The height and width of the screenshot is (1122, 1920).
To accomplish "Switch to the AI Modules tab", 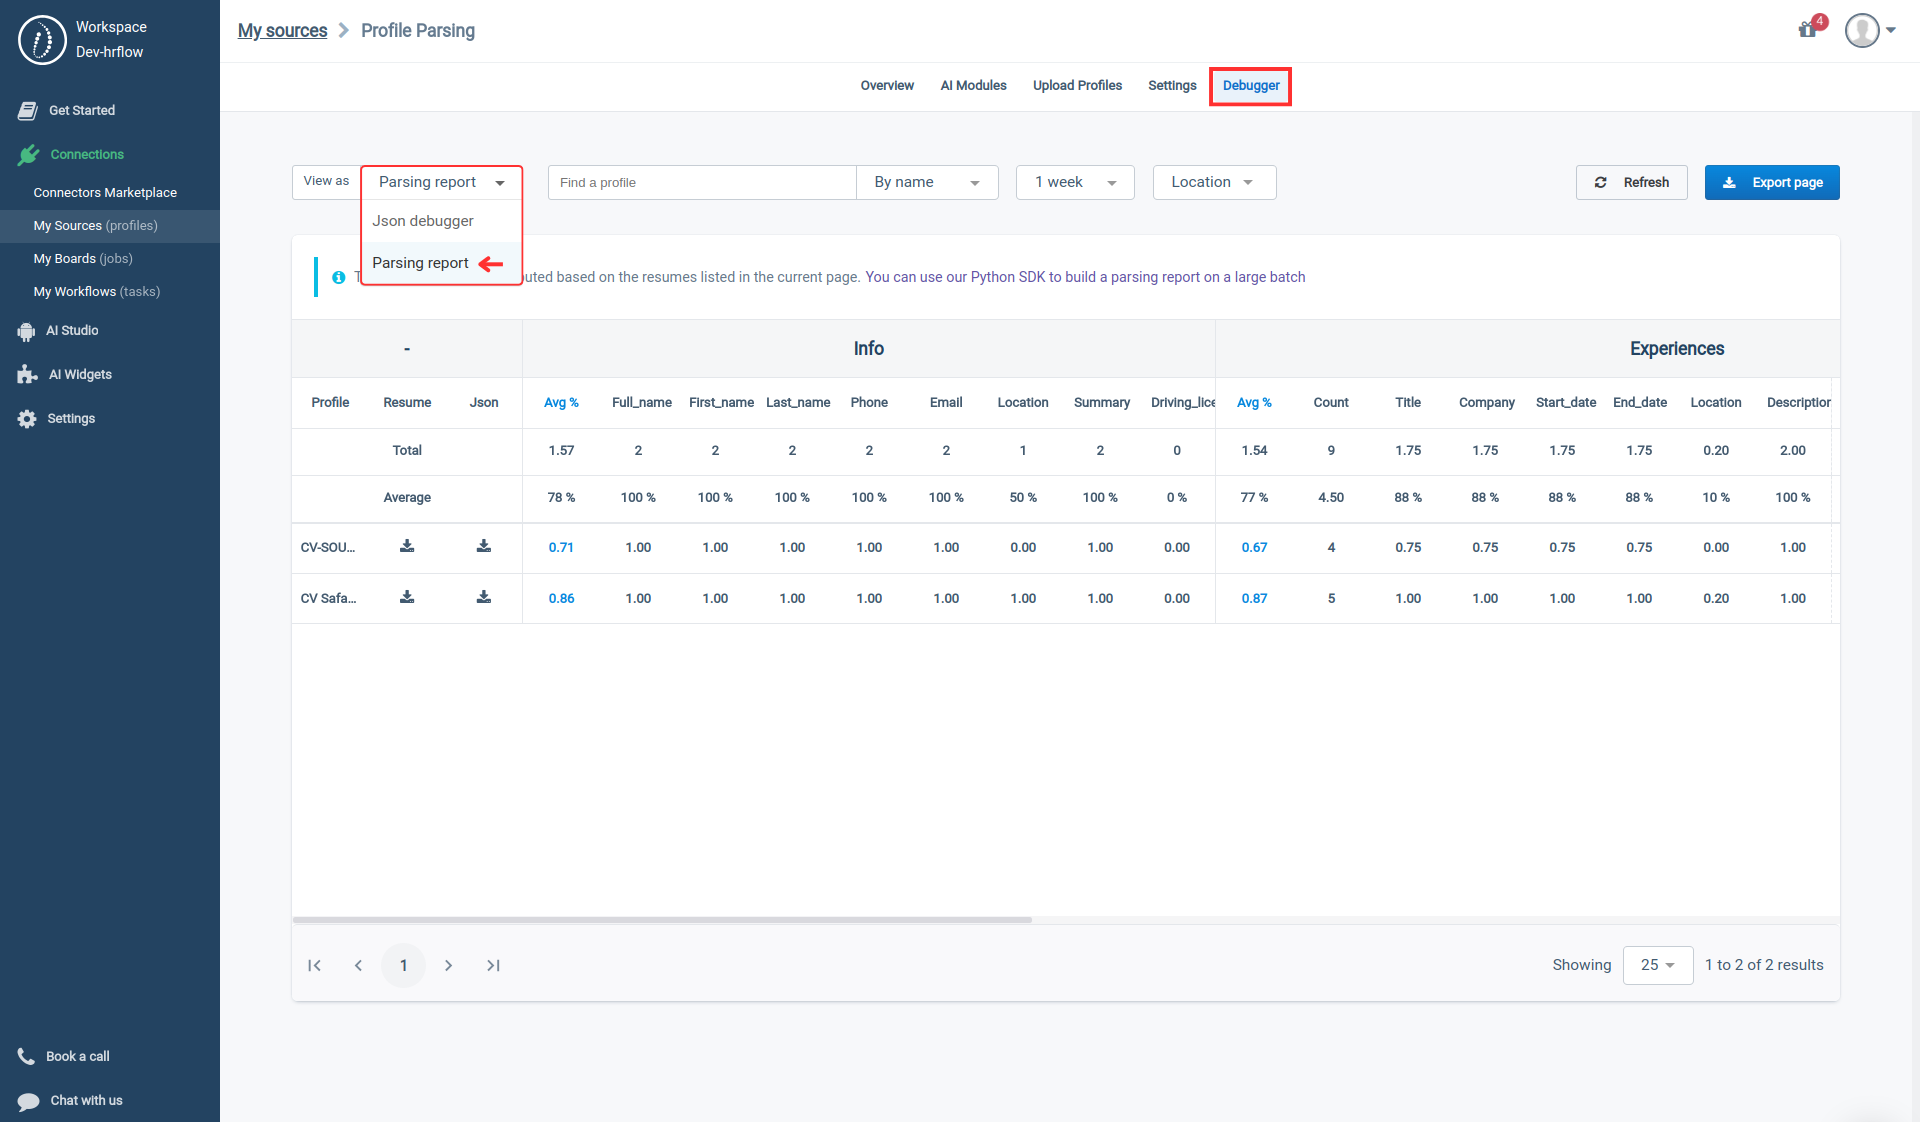I will click(972, 86).
